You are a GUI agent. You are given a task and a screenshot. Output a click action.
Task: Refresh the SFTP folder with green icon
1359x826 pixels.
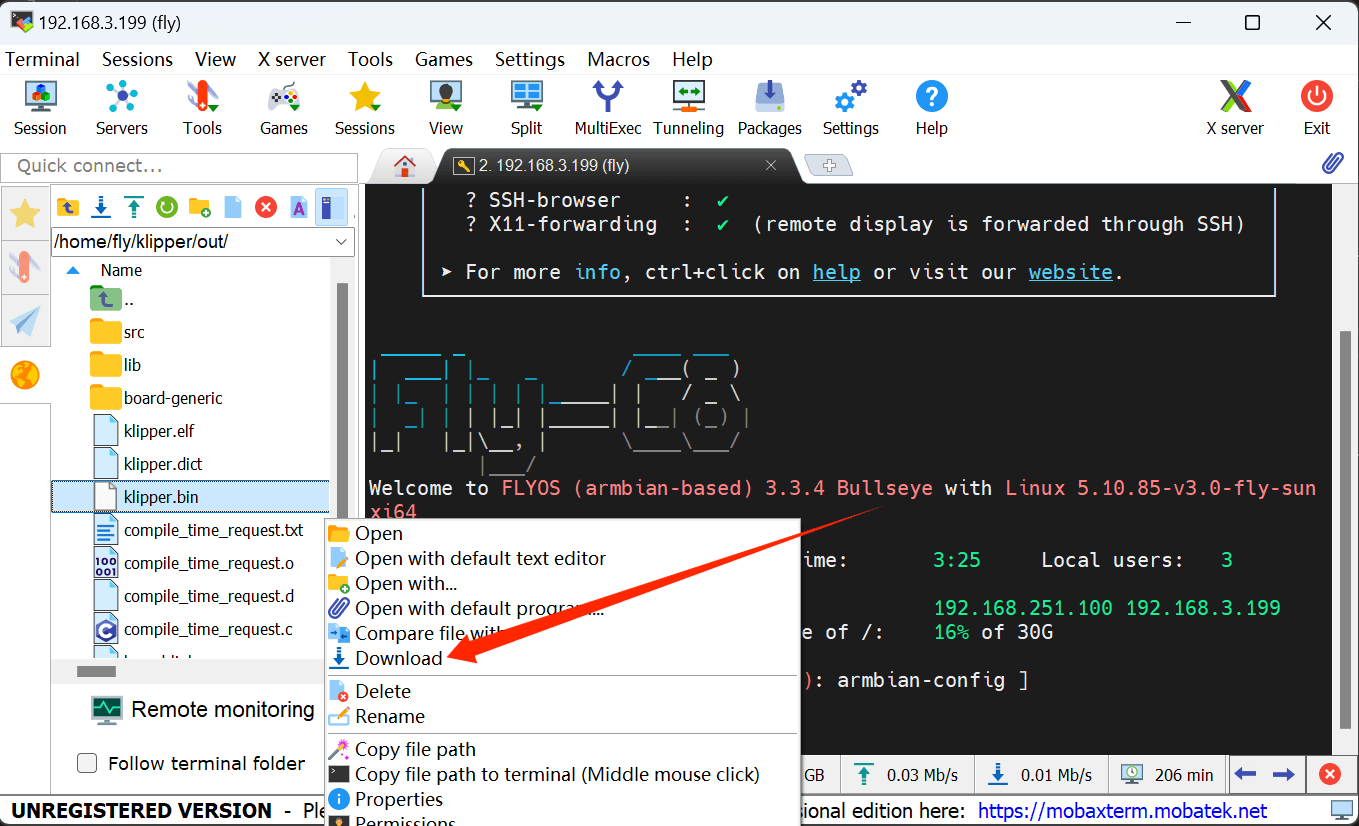click(167, 207)
